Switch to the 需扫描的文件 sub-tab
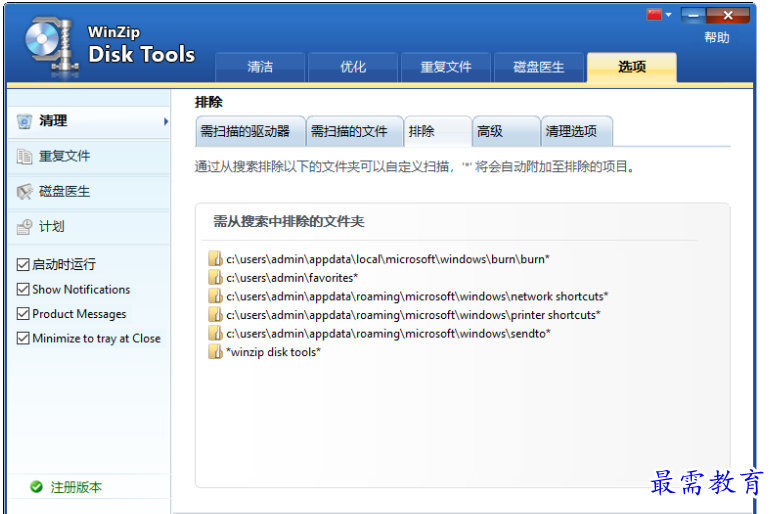Image resolution: width=772 pixels, height=514 pixels. coord(355,131)
